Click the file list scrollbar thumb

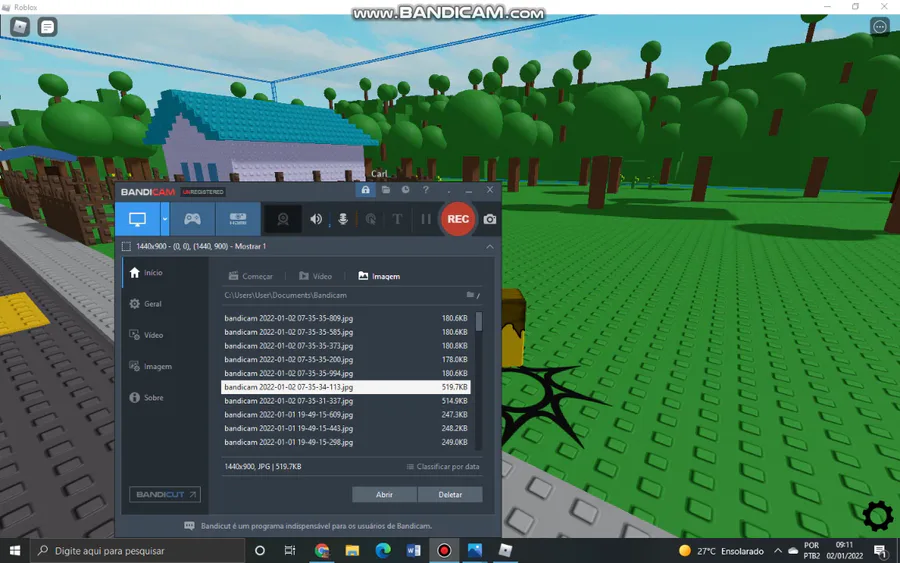tap(479, 321)
